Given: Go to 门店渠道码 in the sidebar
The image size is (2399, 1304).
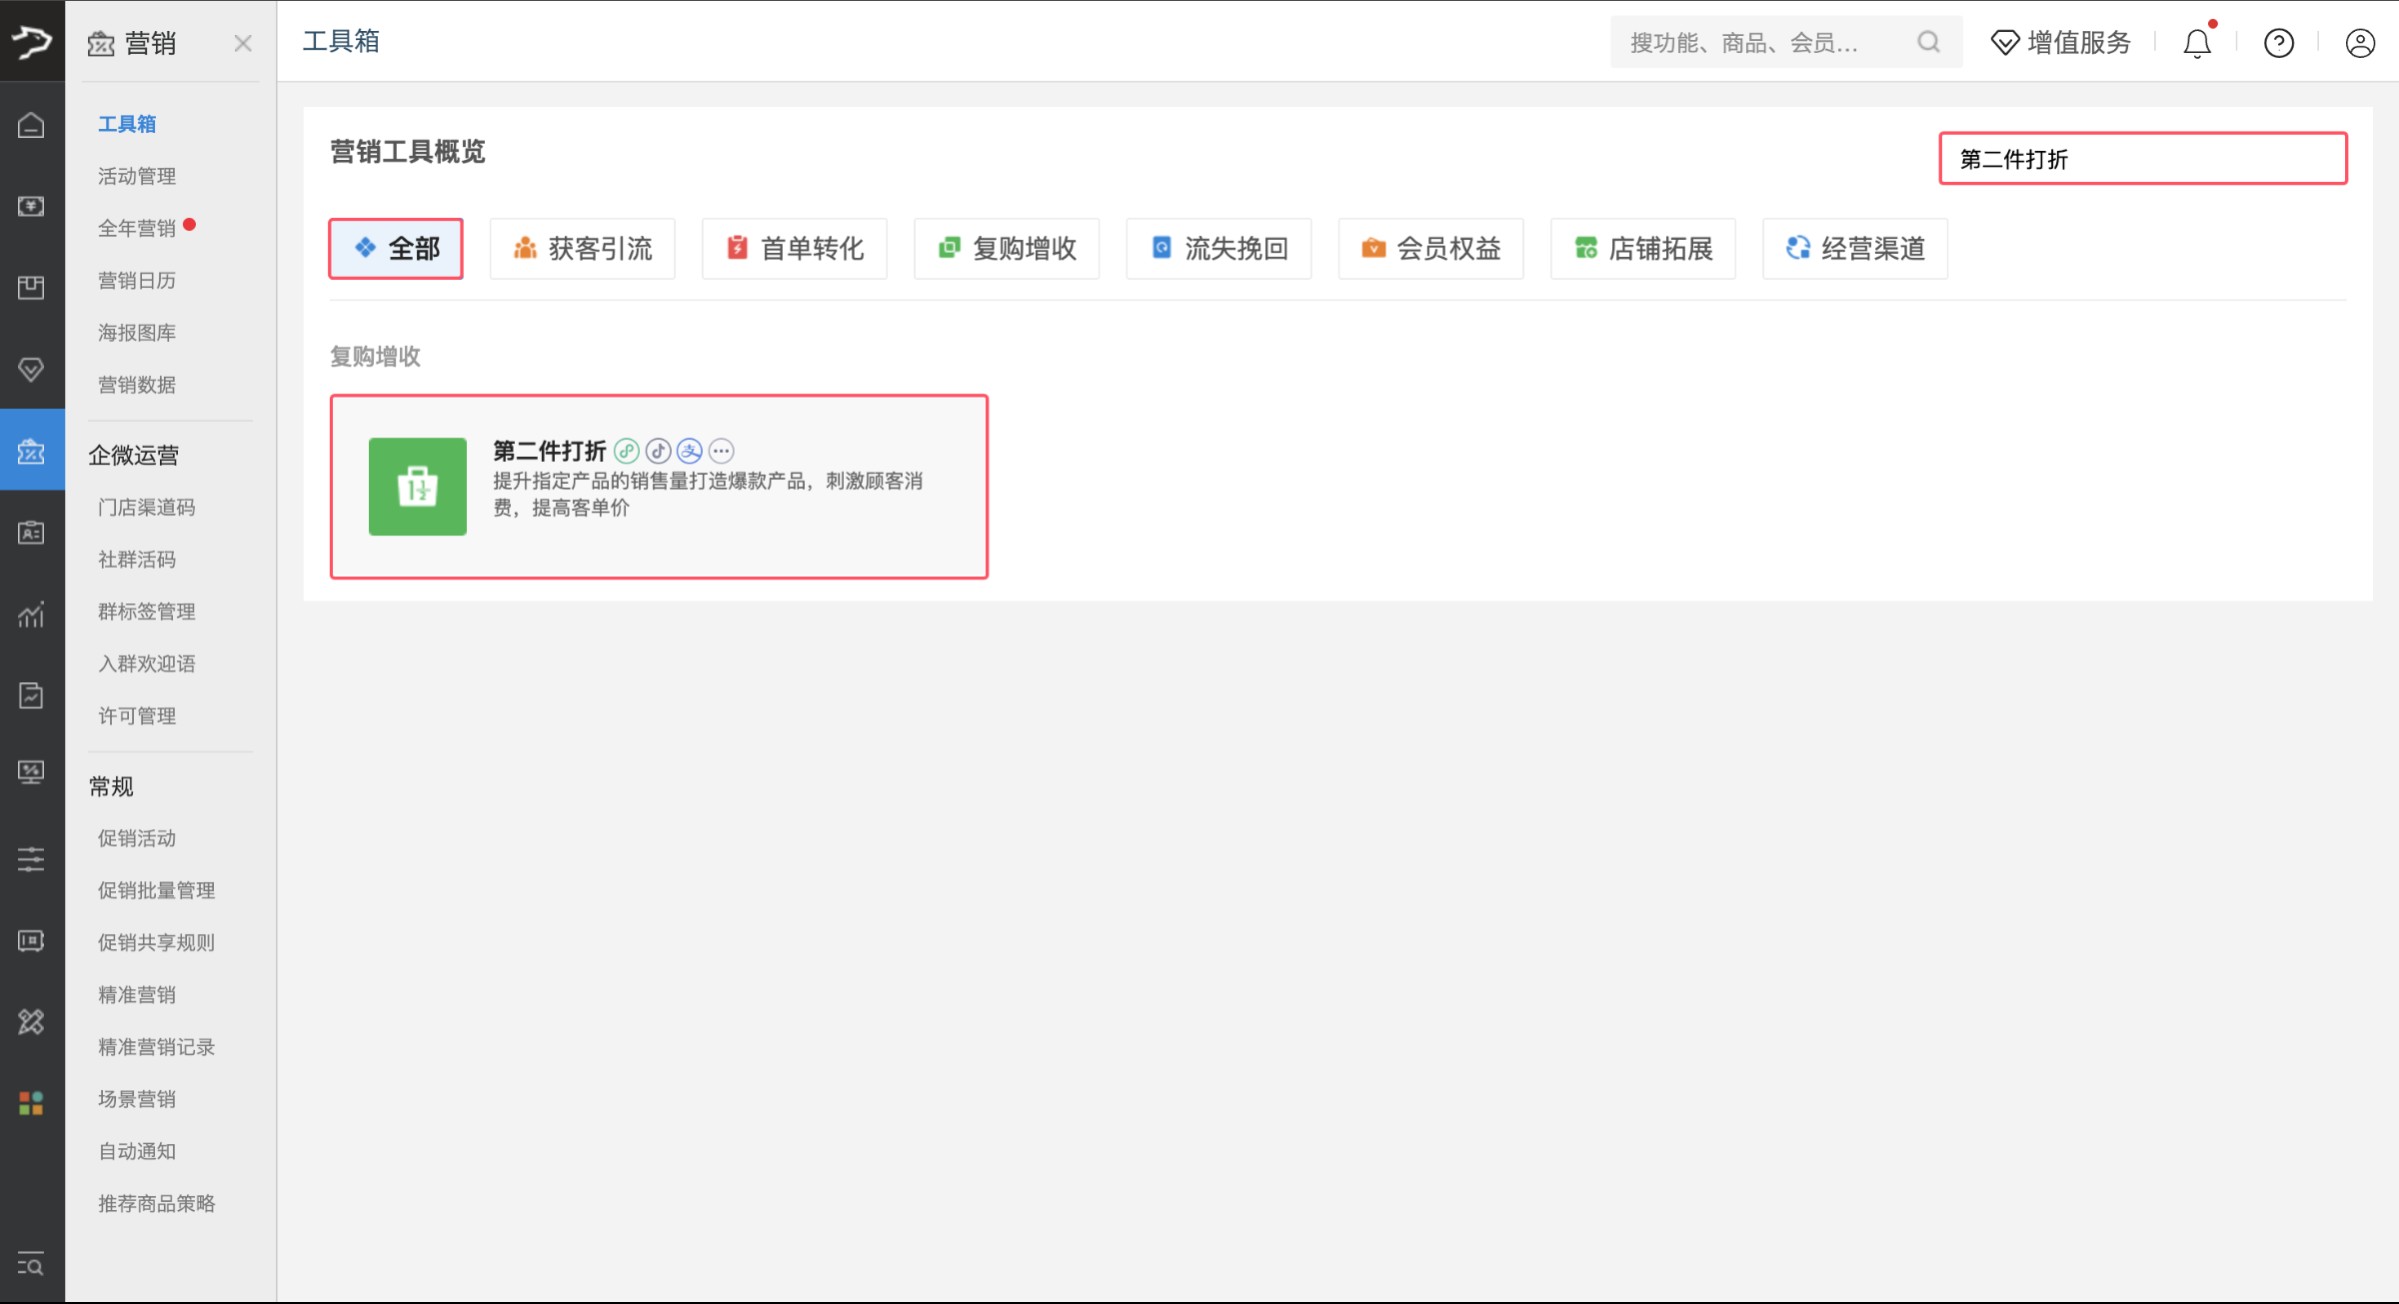Looking at the screenshot, I should [147, 507].
